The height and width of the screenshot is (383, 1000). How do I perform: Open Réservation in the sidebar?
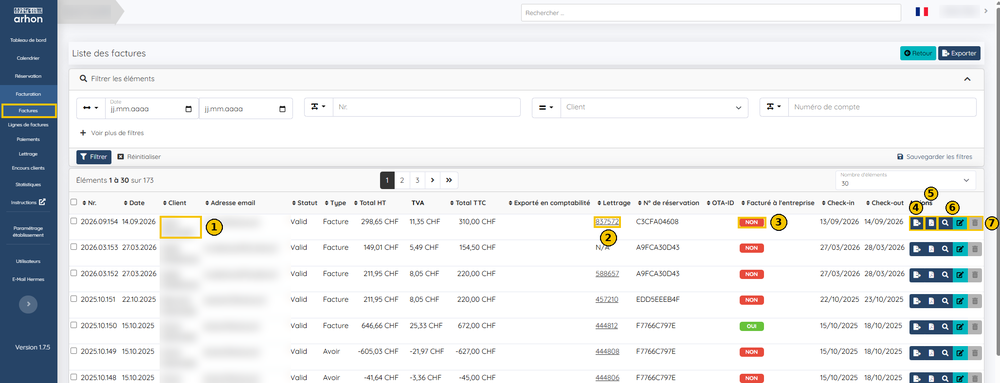coord(28,76)
